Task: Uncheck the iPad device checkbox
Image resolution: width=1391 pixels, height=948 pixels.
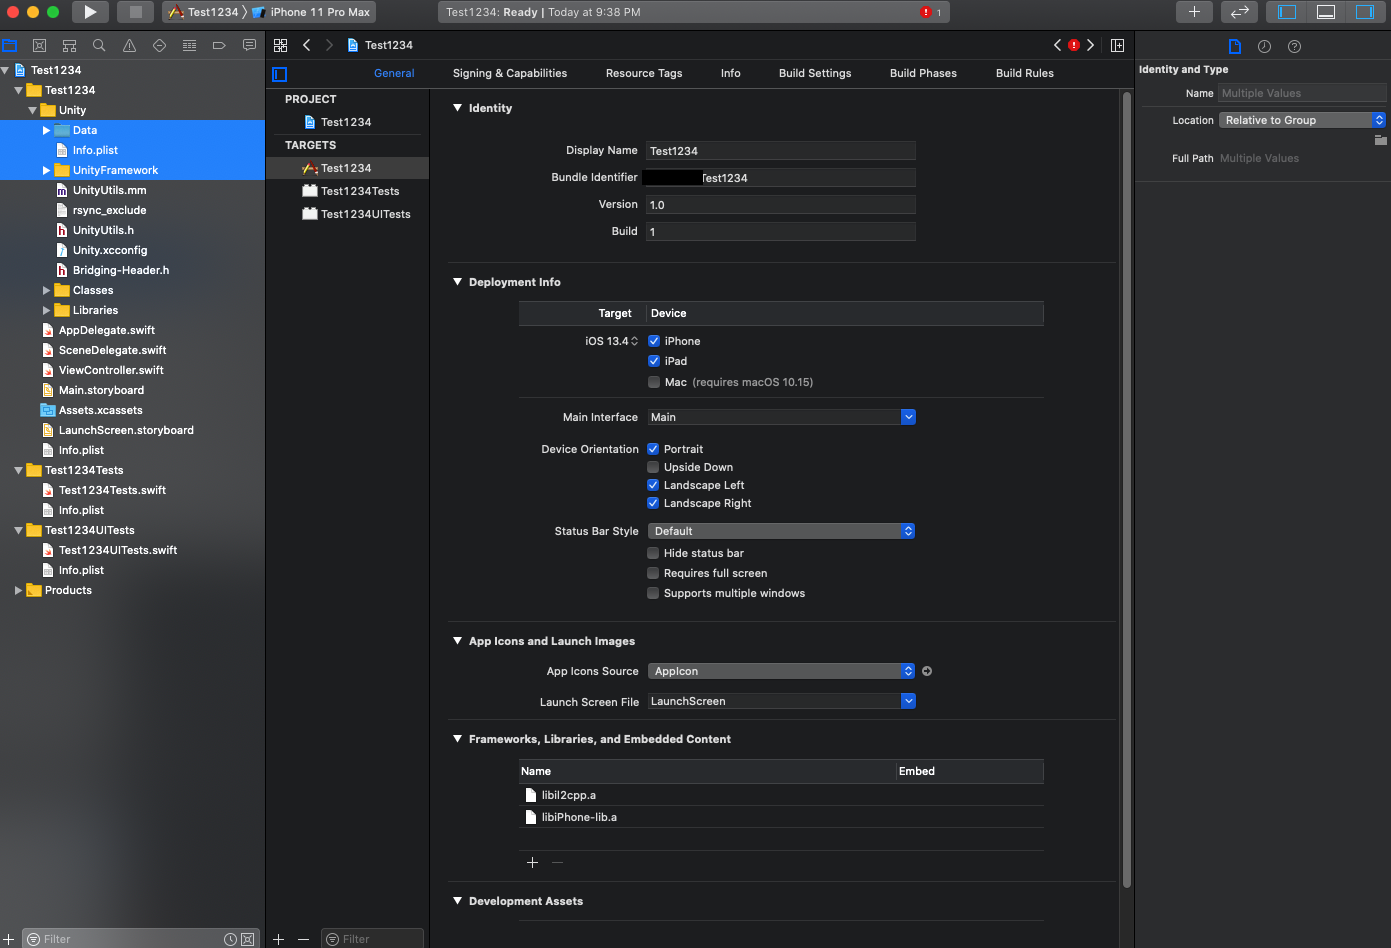Action: click(654, 361)
